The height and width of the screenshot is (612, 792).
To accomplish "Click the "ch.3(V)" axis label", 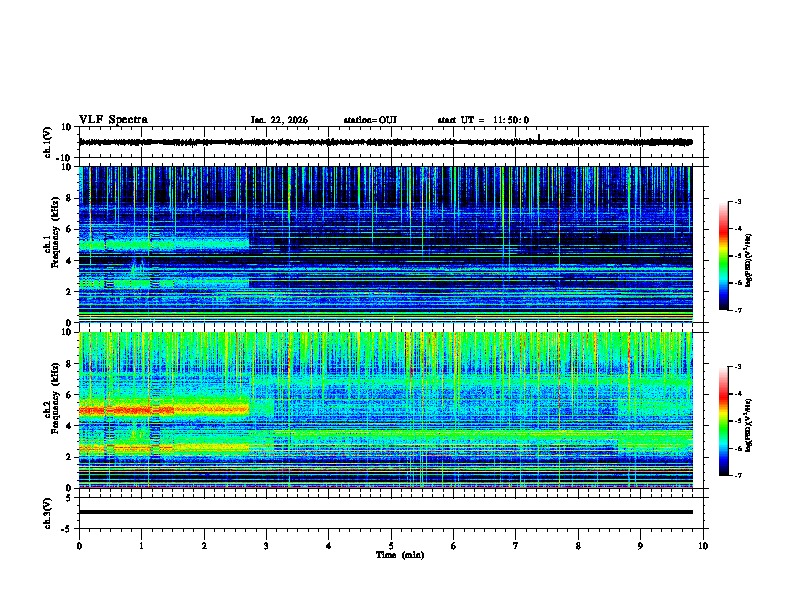I will pyautogui.click(x=47, y=513).
